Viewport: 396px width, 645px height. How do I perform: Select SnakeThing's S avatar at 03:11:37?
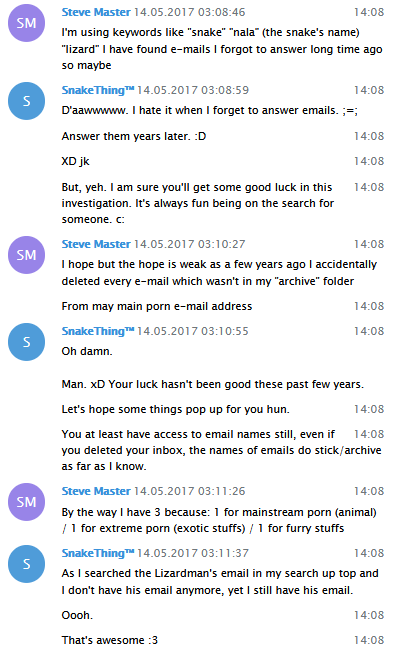tap(26, 564)
